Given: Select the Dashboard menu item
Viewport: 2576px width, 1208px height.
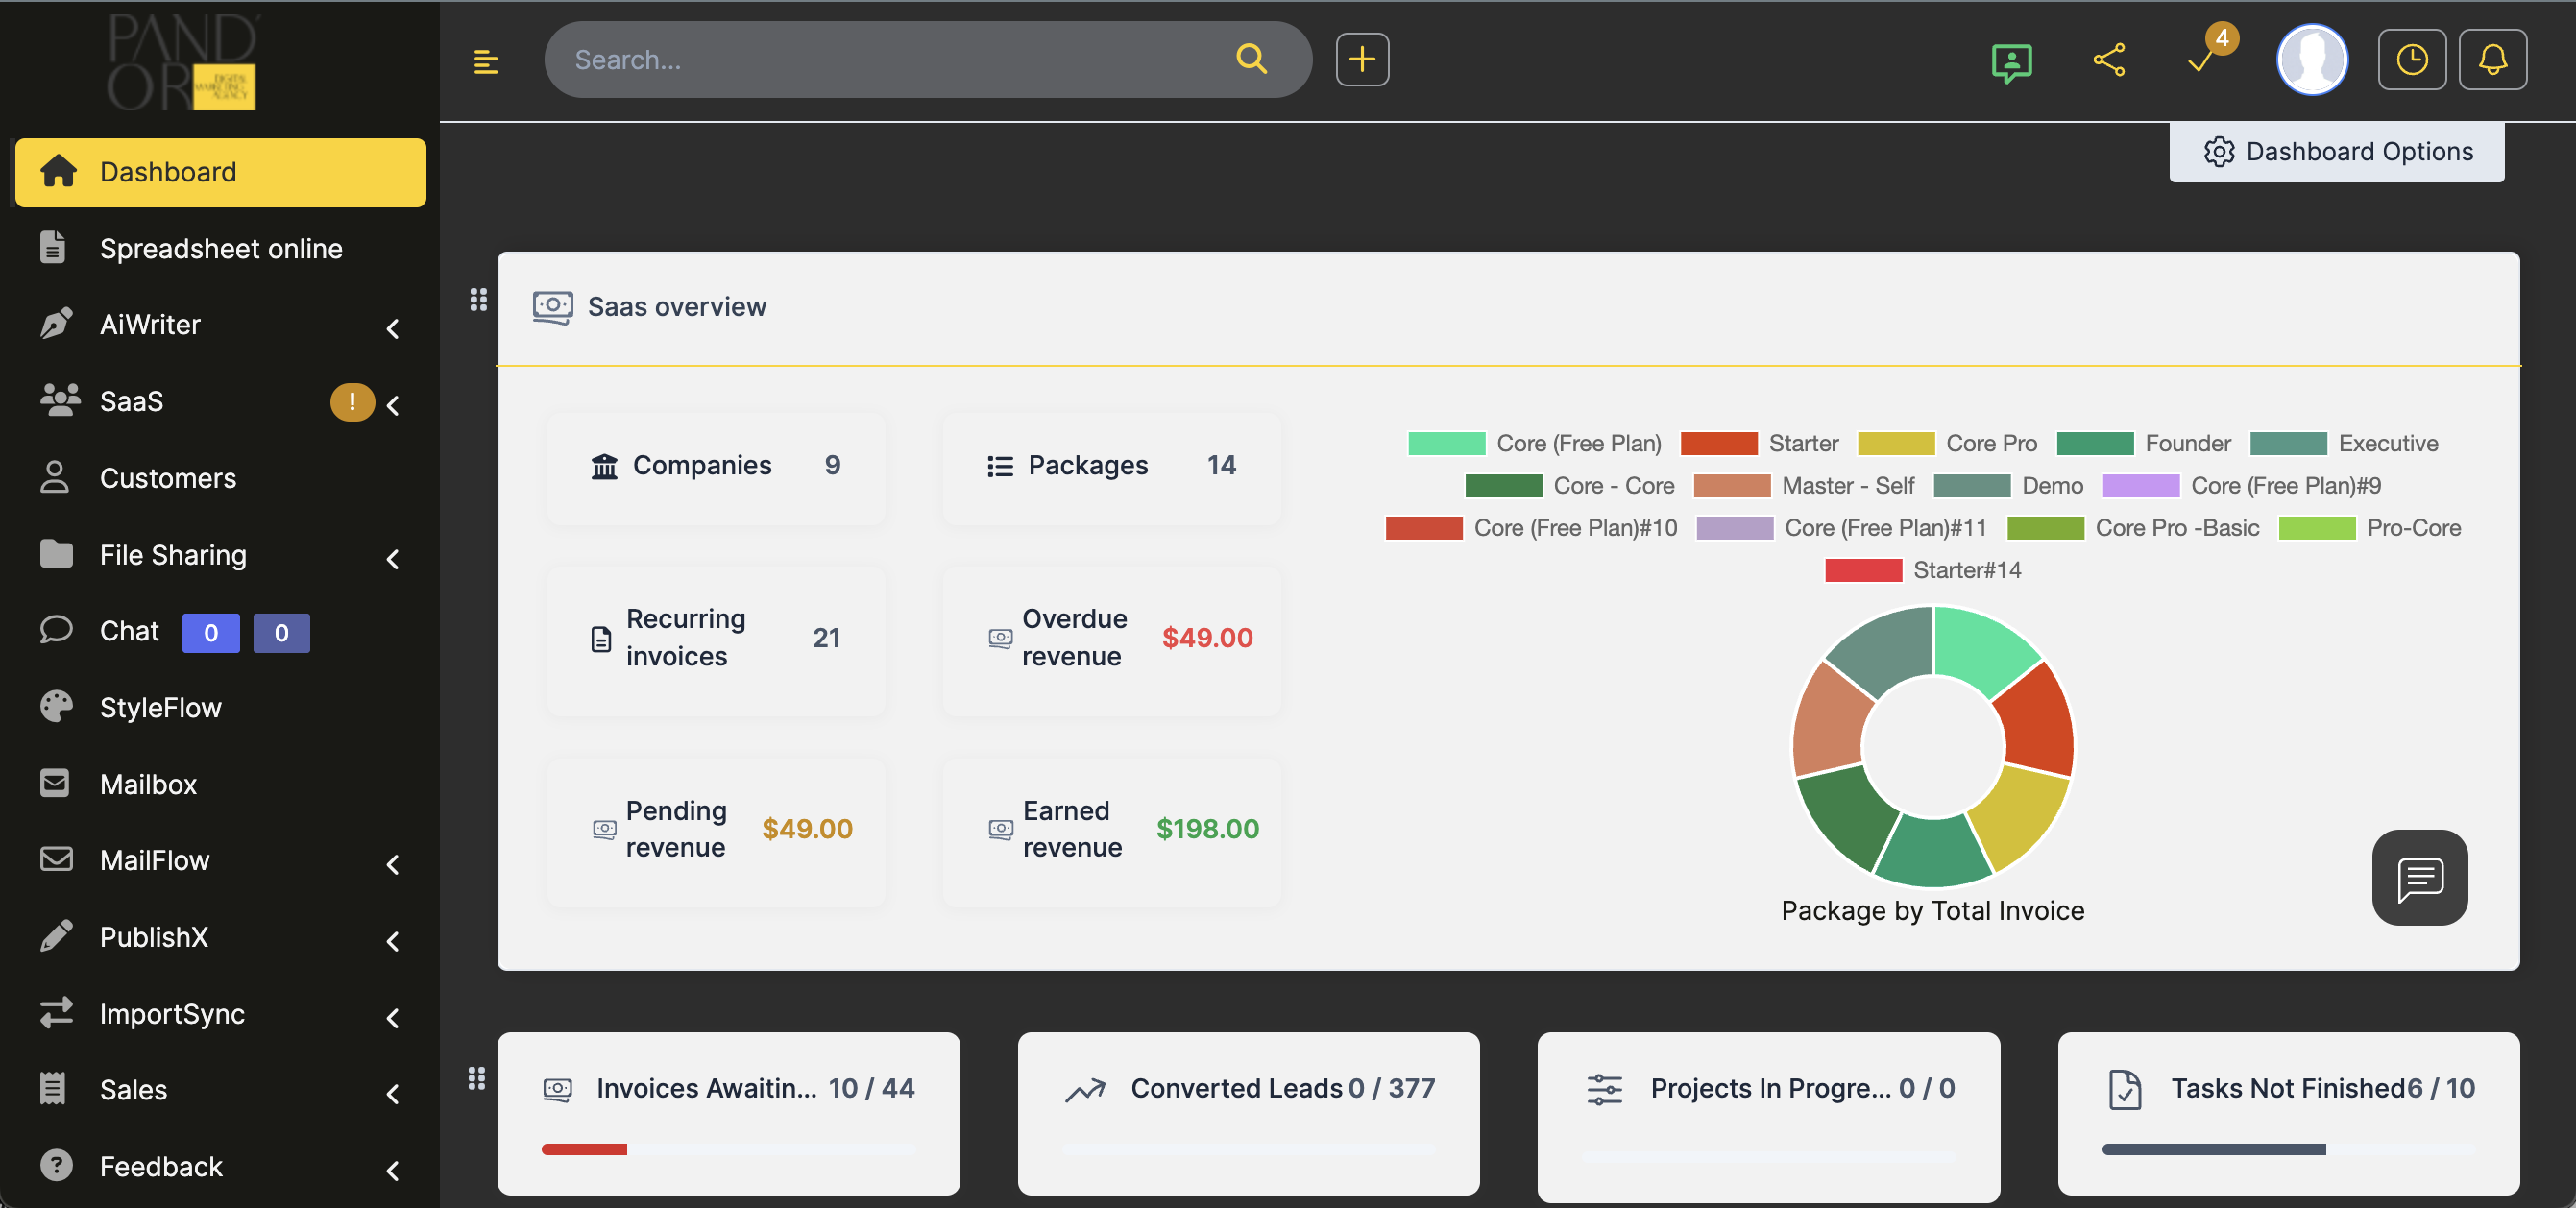Looking at the screenshot, I should tap(220, 171).
